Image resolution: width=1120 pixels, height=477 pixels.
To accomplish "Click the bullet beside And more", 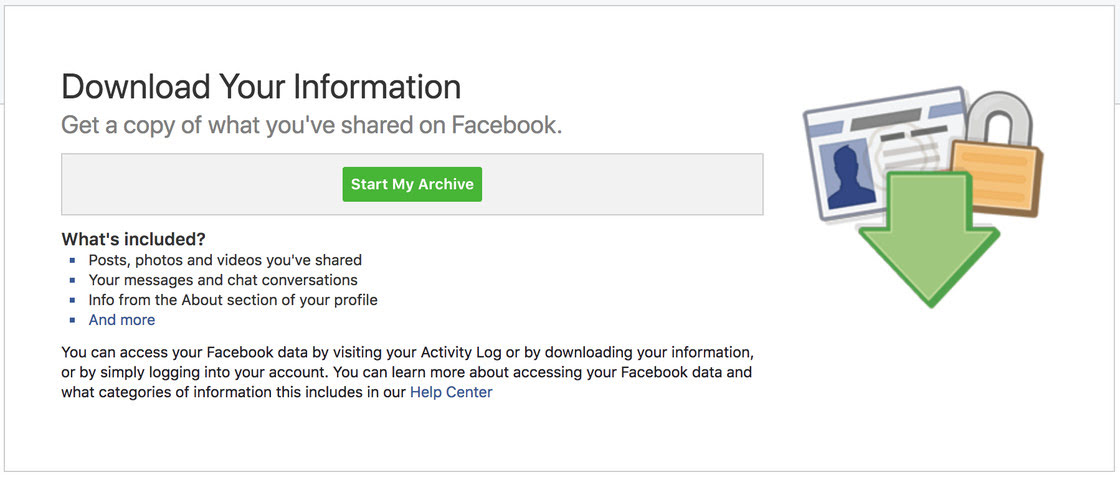I will (73, 320).
